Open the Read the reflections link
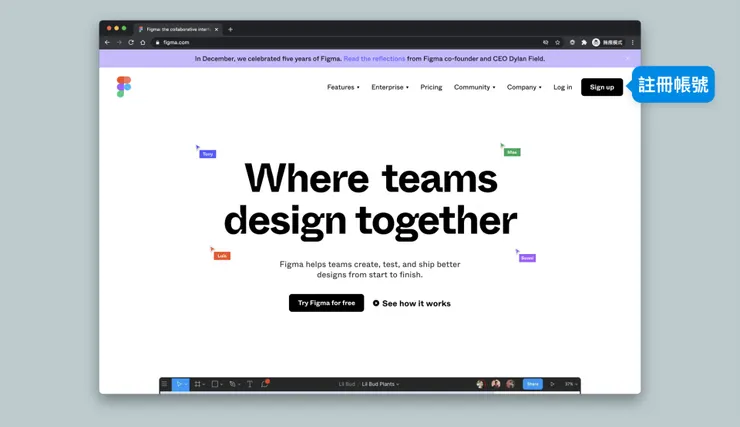 coord(374,59)
